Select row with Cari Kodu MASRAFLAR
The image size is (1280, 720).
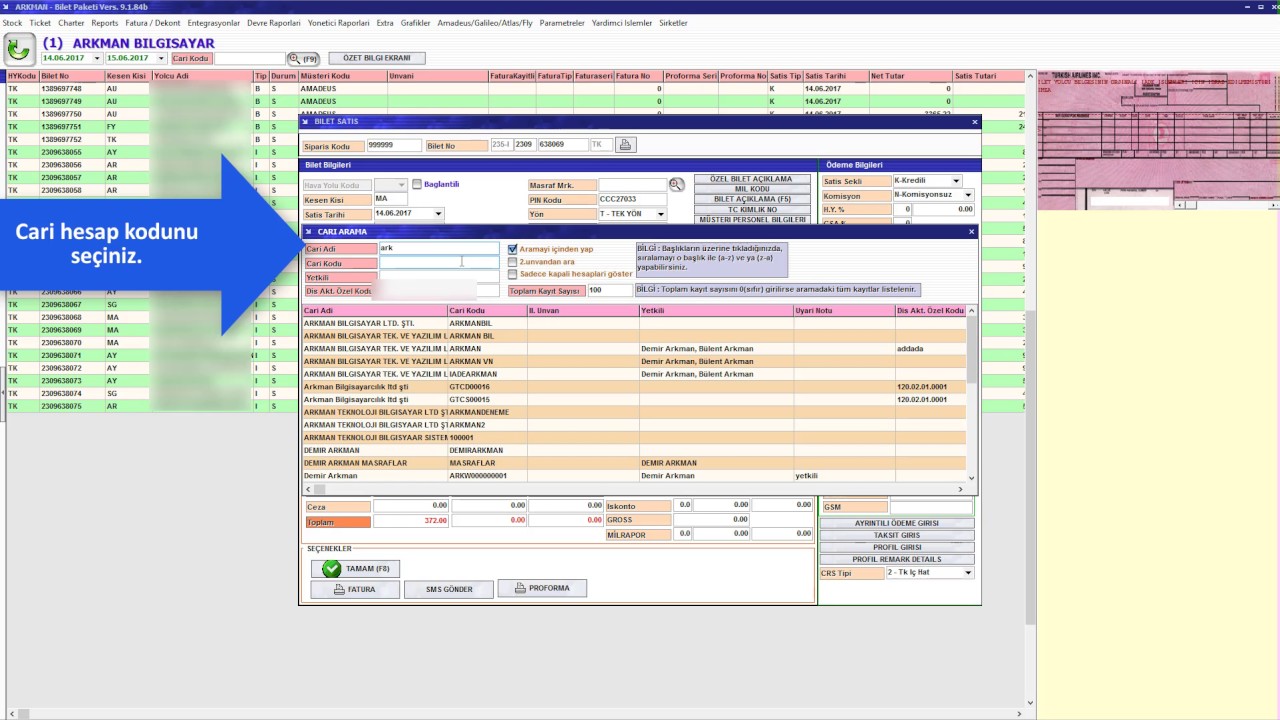pos(634,463)
